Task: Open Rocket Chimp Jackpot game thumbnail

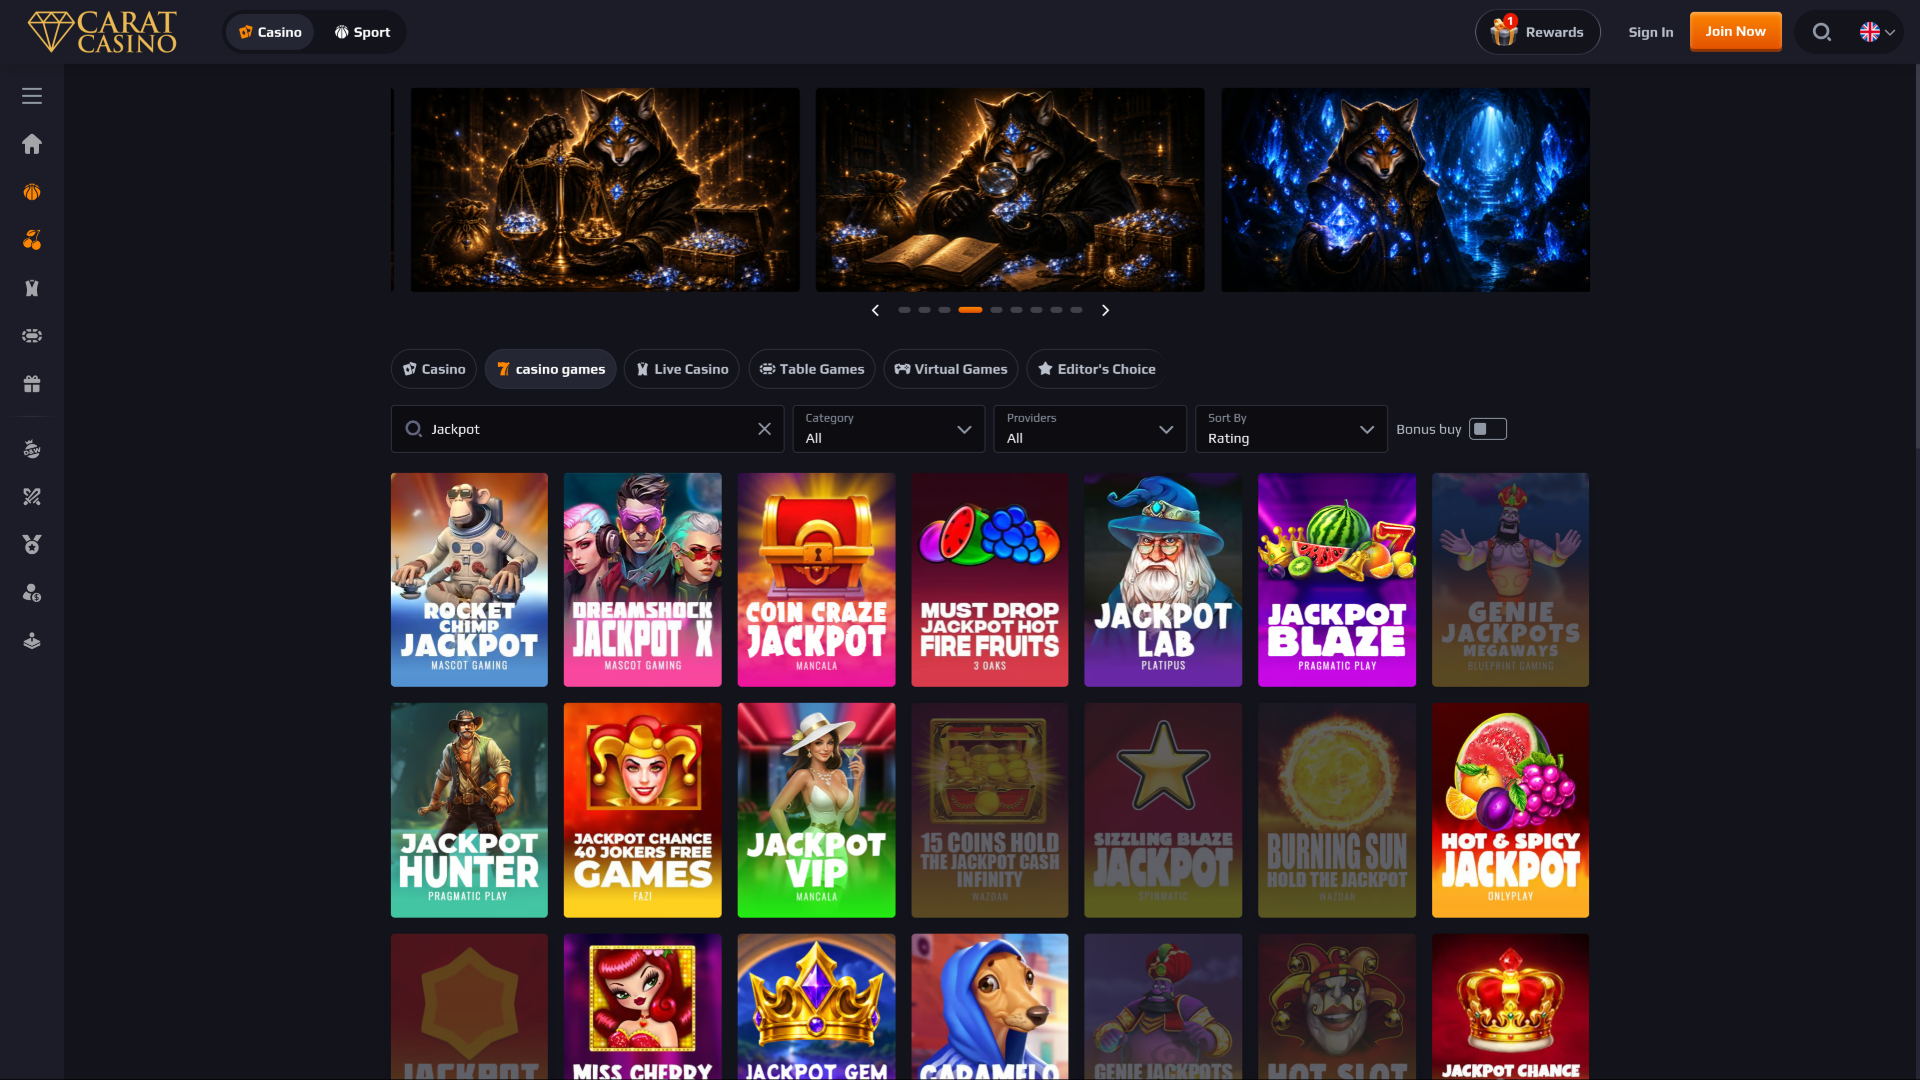Action: 469,580
